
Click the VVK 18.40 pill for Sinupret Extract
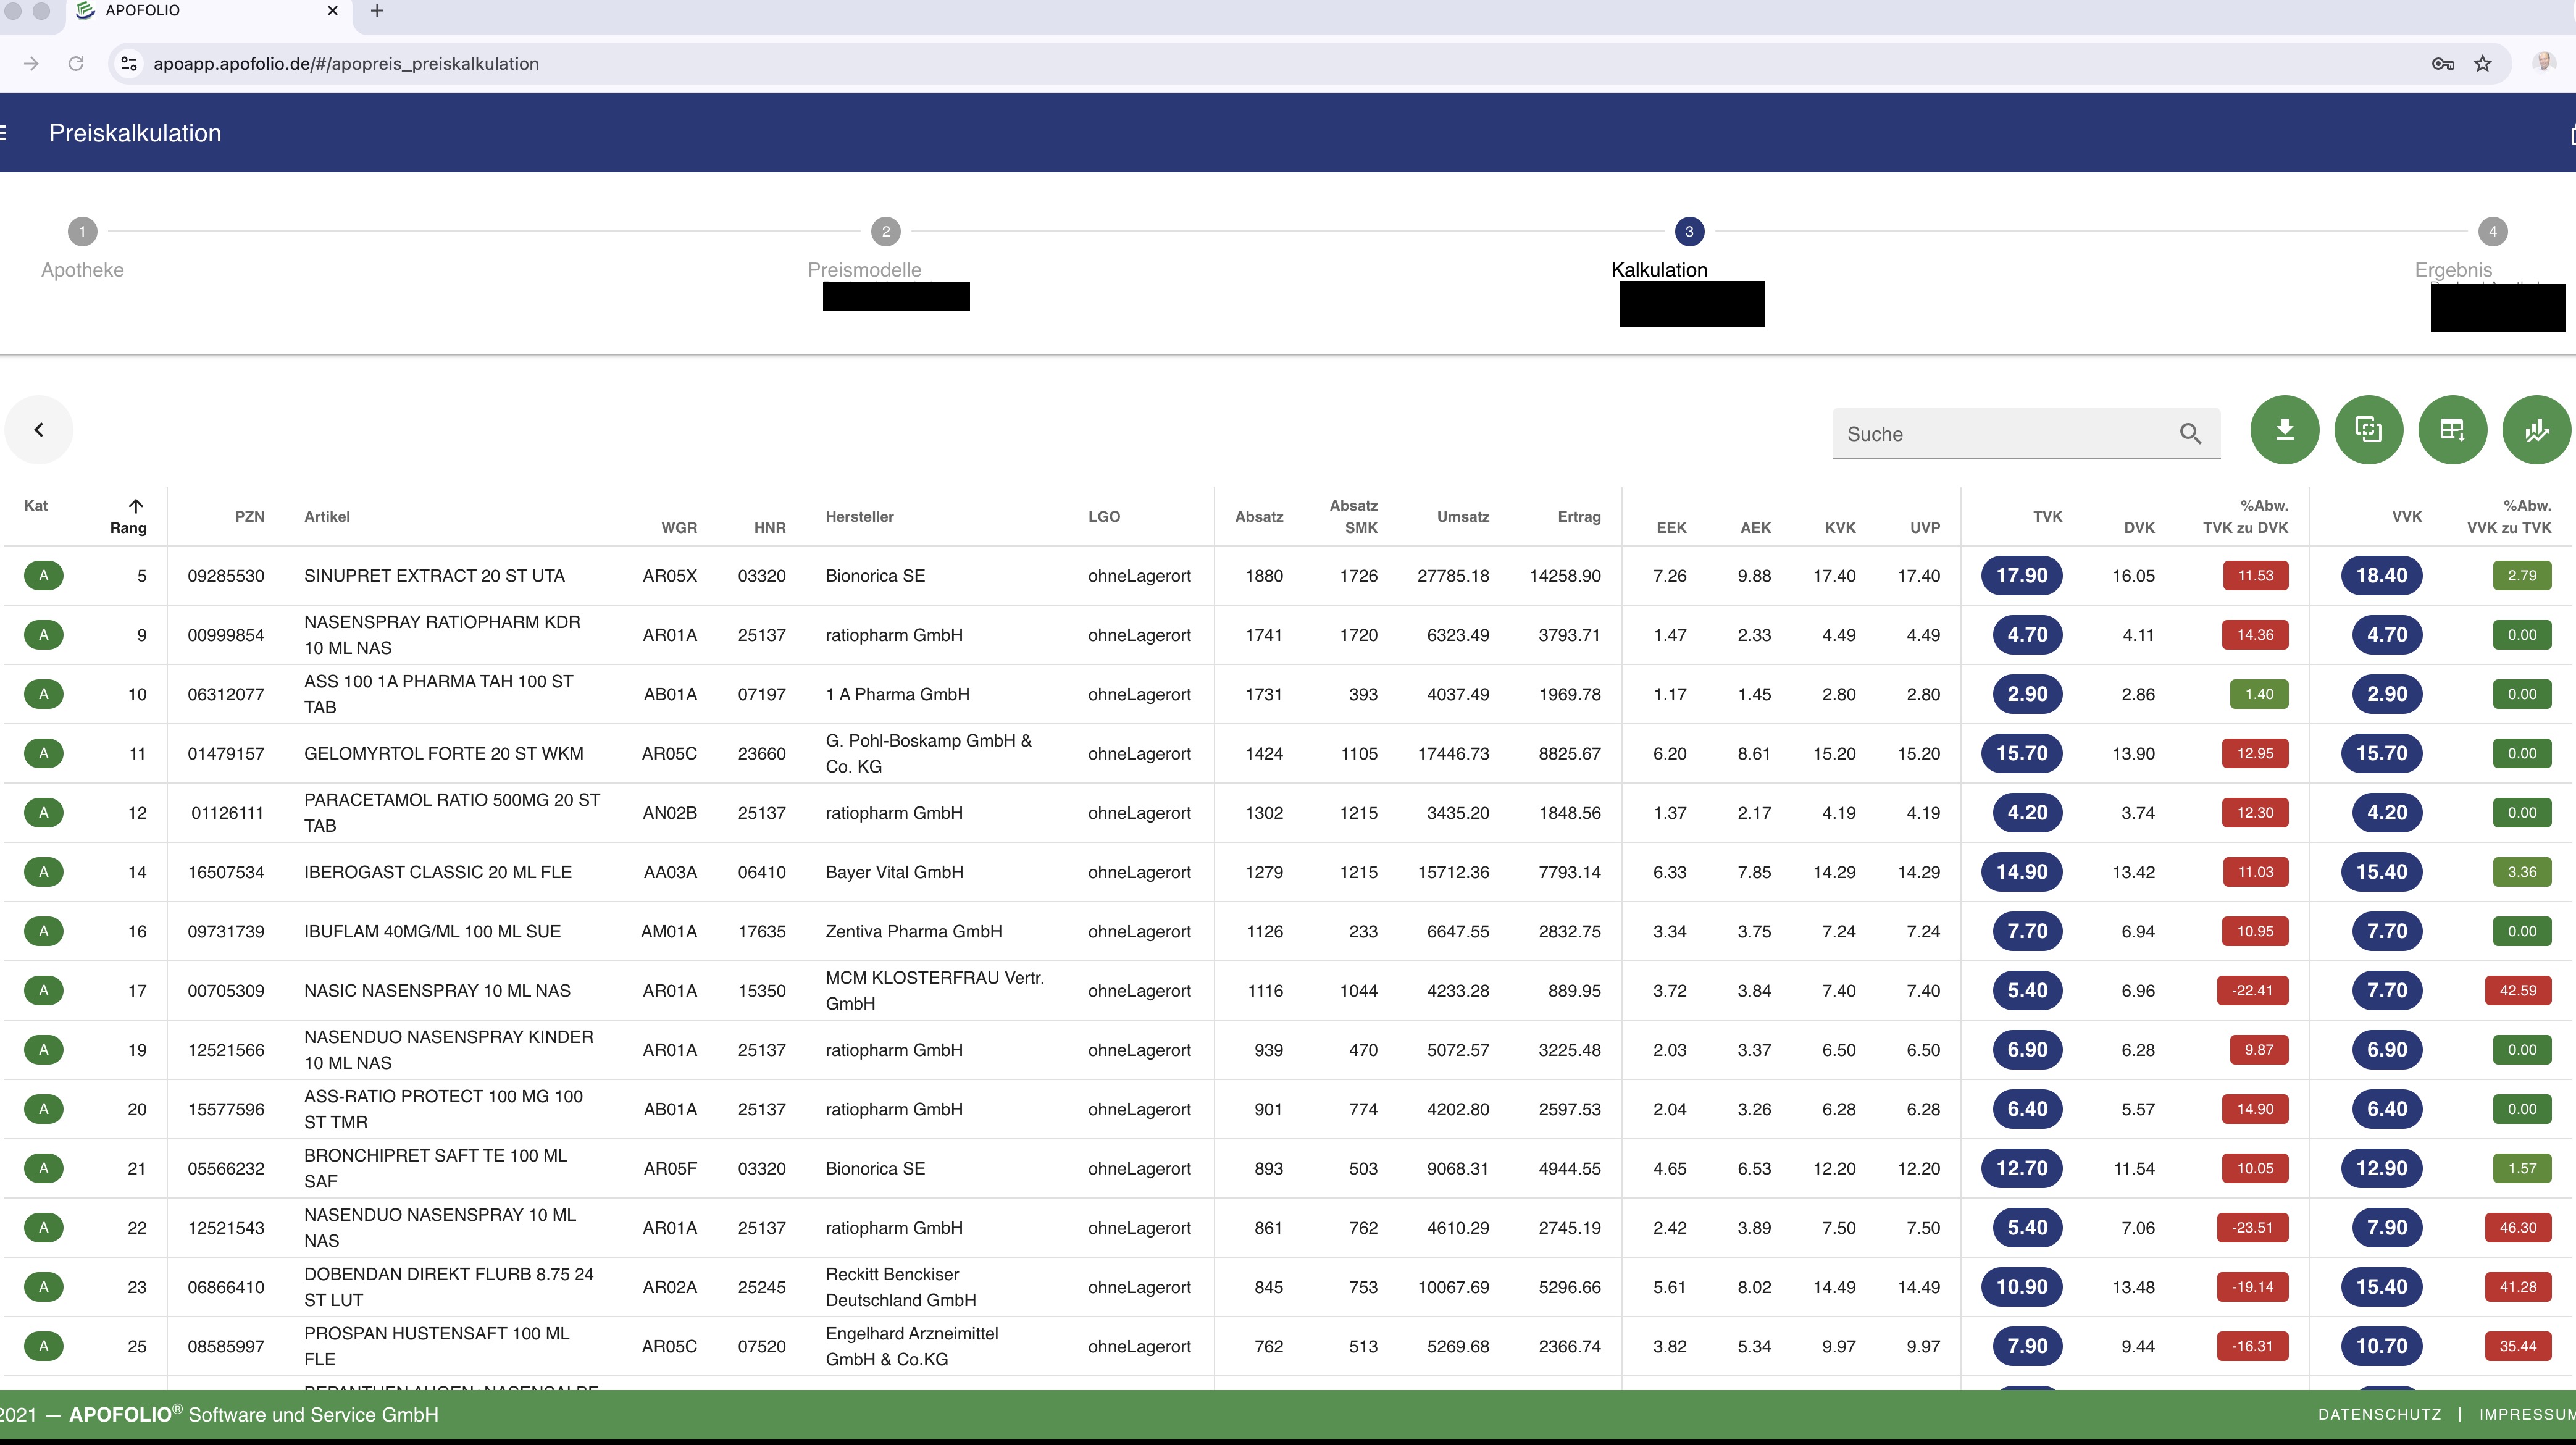(x=2381, y=576)
